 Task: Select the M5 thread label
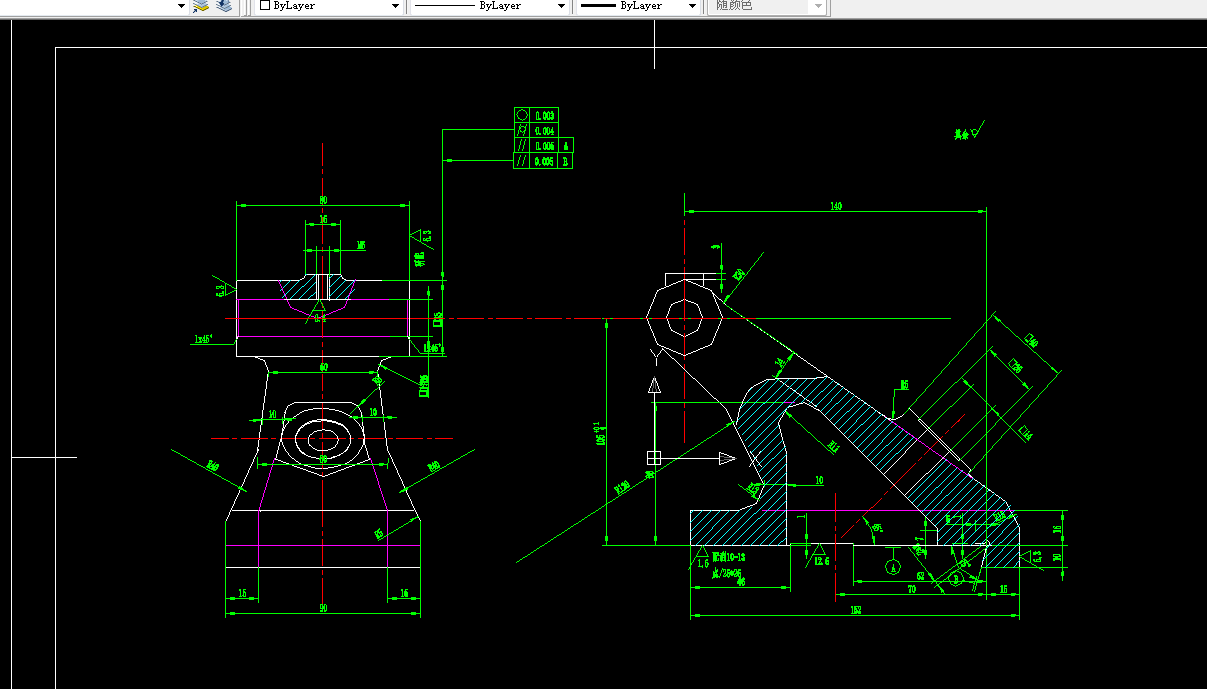point(361,244)
